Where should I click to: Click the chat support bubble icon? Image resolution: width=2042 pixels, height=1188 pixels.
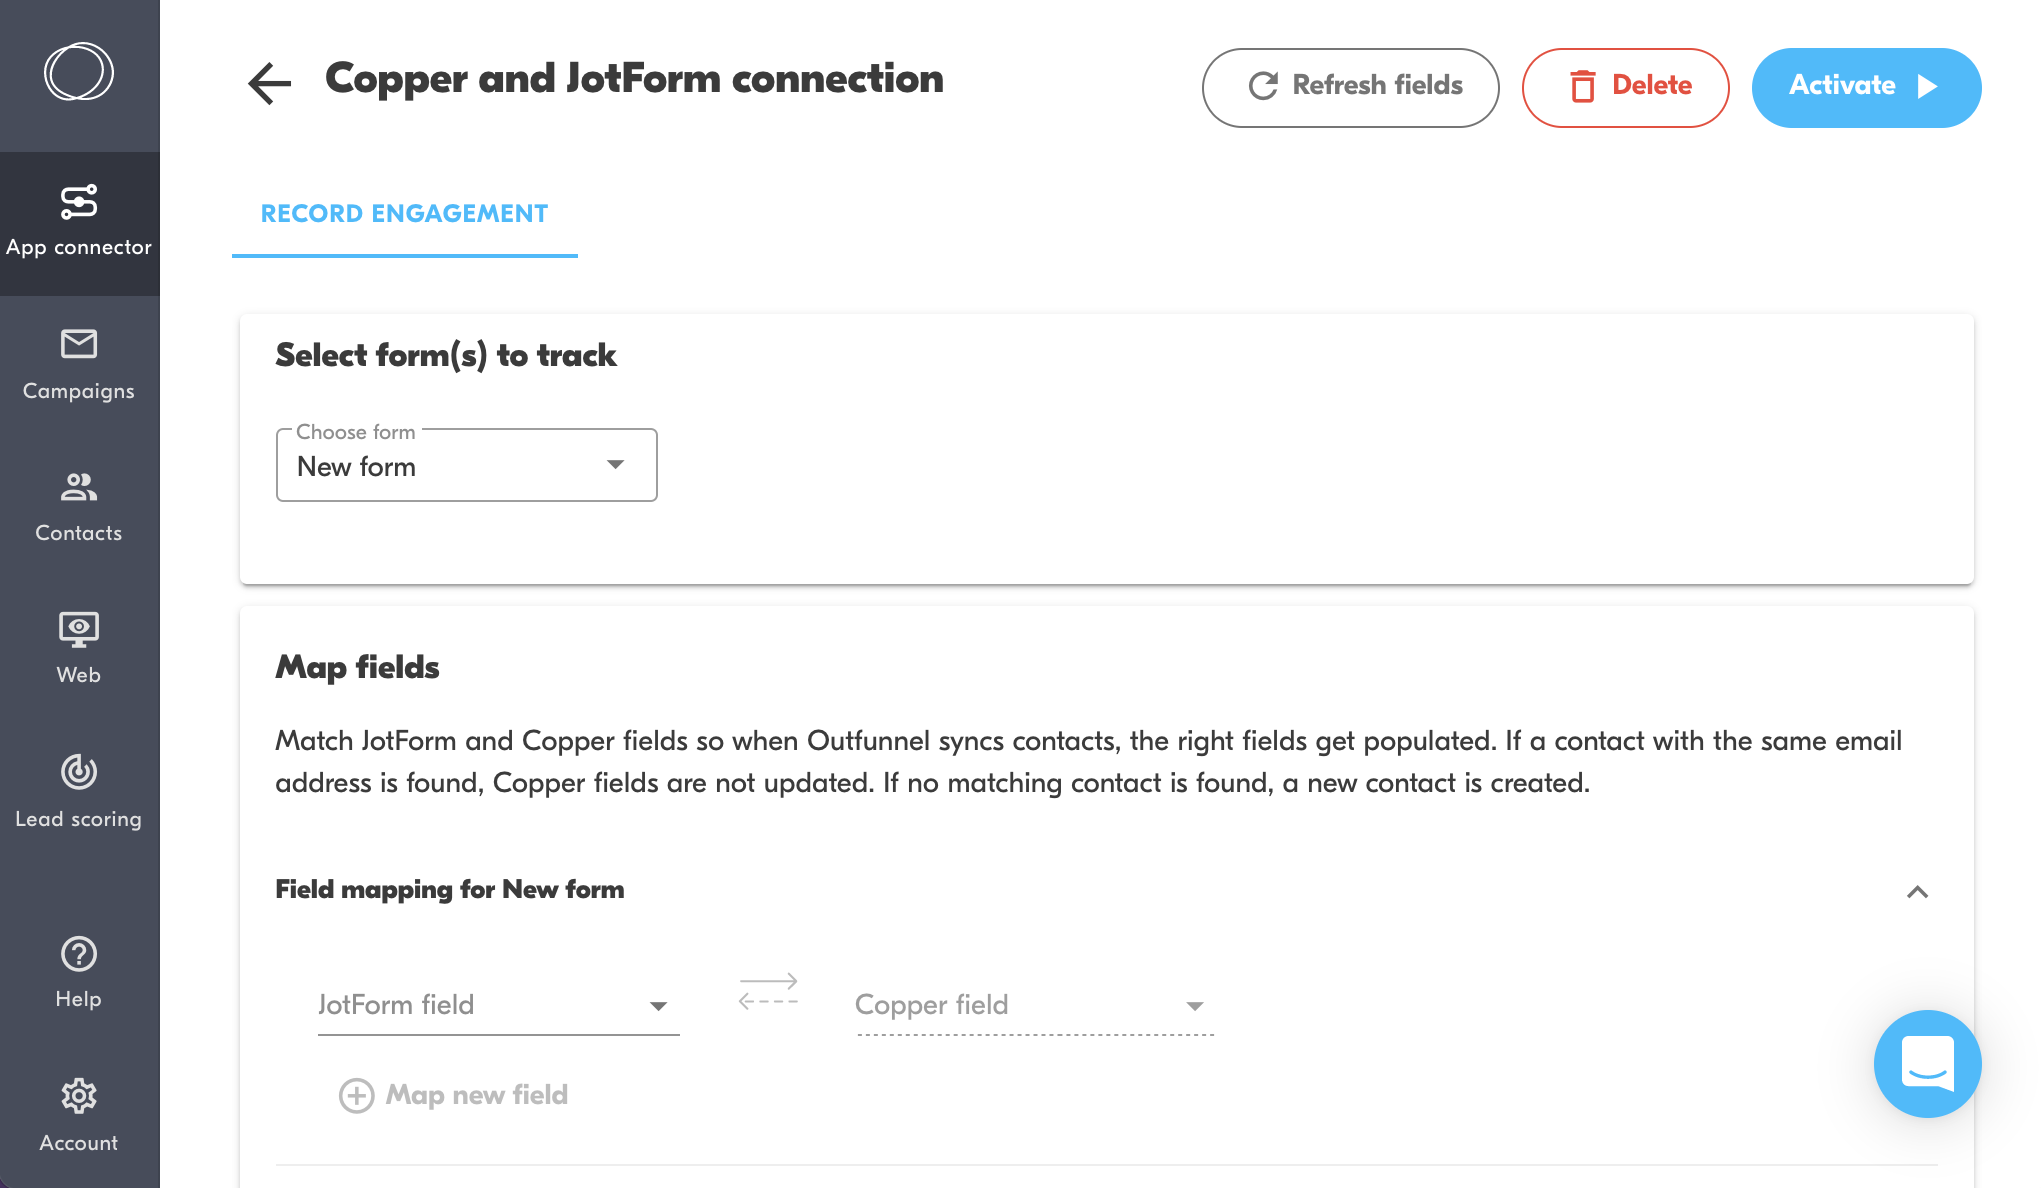pos(1927,1065)
